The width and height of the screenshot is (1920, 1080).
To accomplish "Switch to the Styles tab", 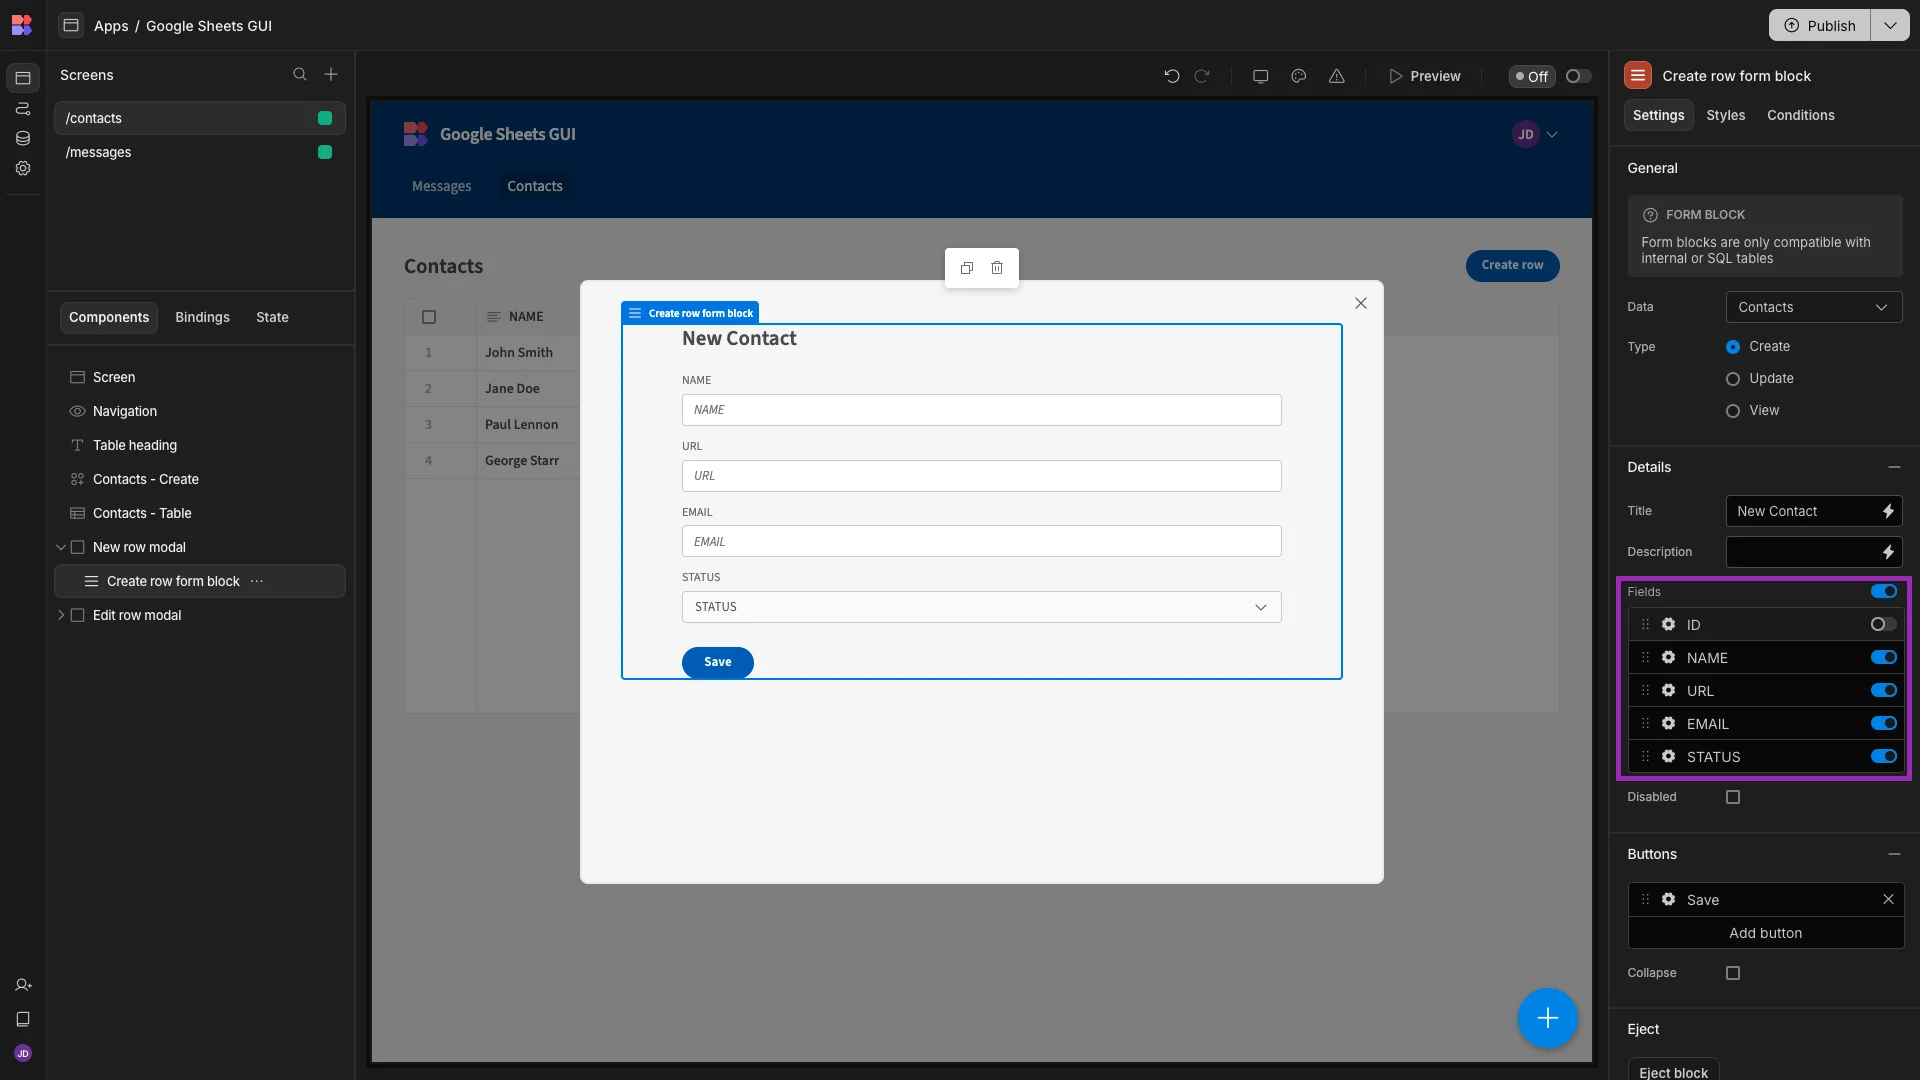I will click(x=1725, y=115).
